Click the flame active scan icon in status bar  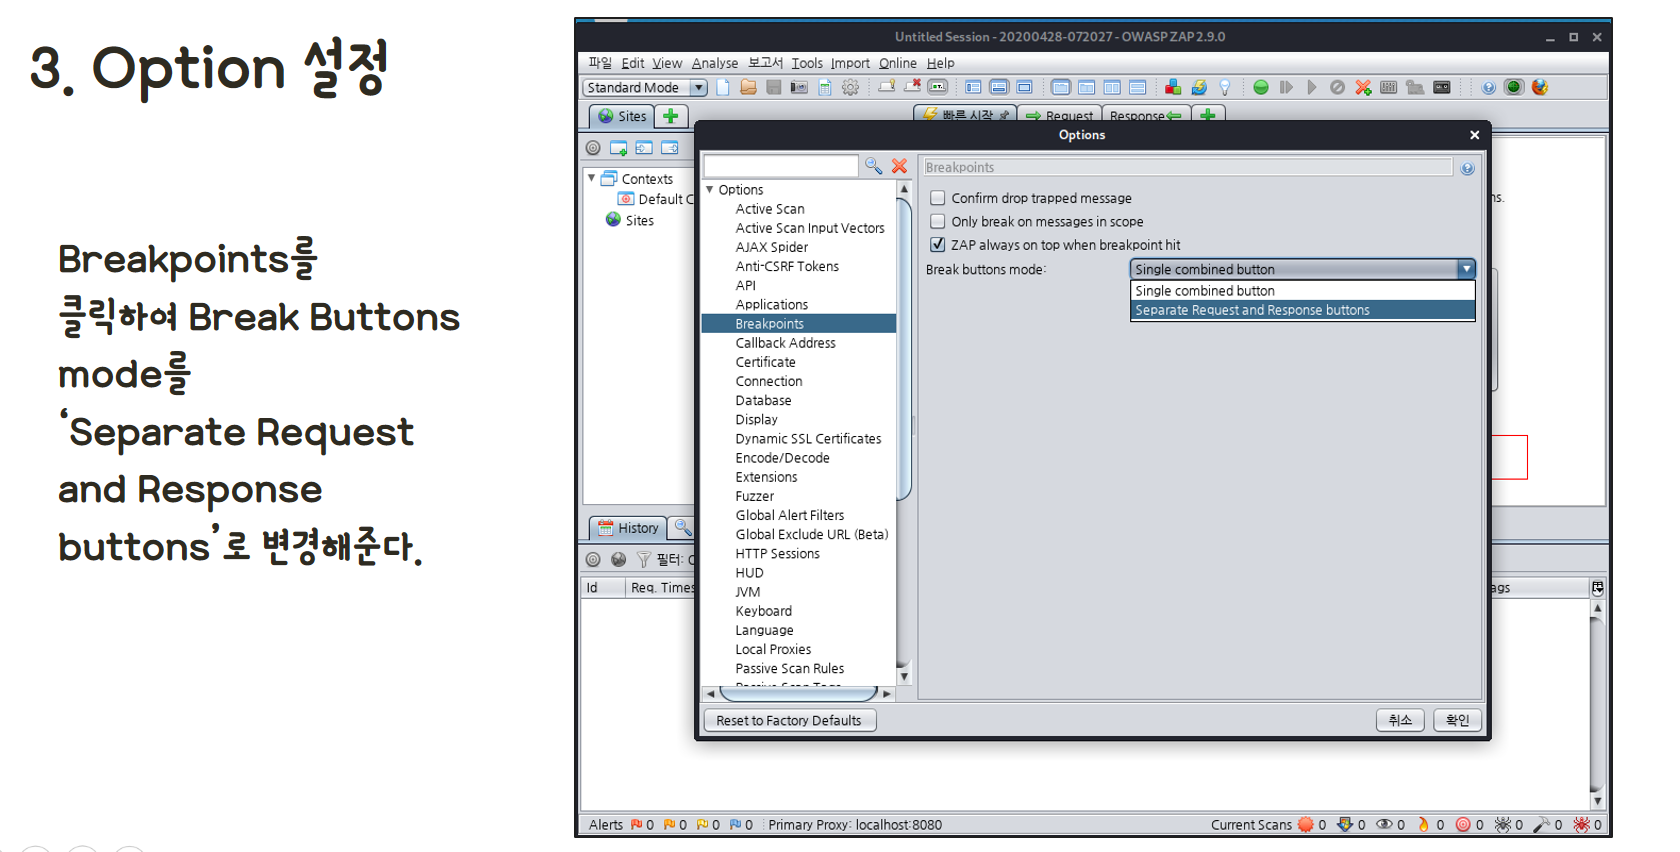pyautogui.click(x=1423, y=825)
